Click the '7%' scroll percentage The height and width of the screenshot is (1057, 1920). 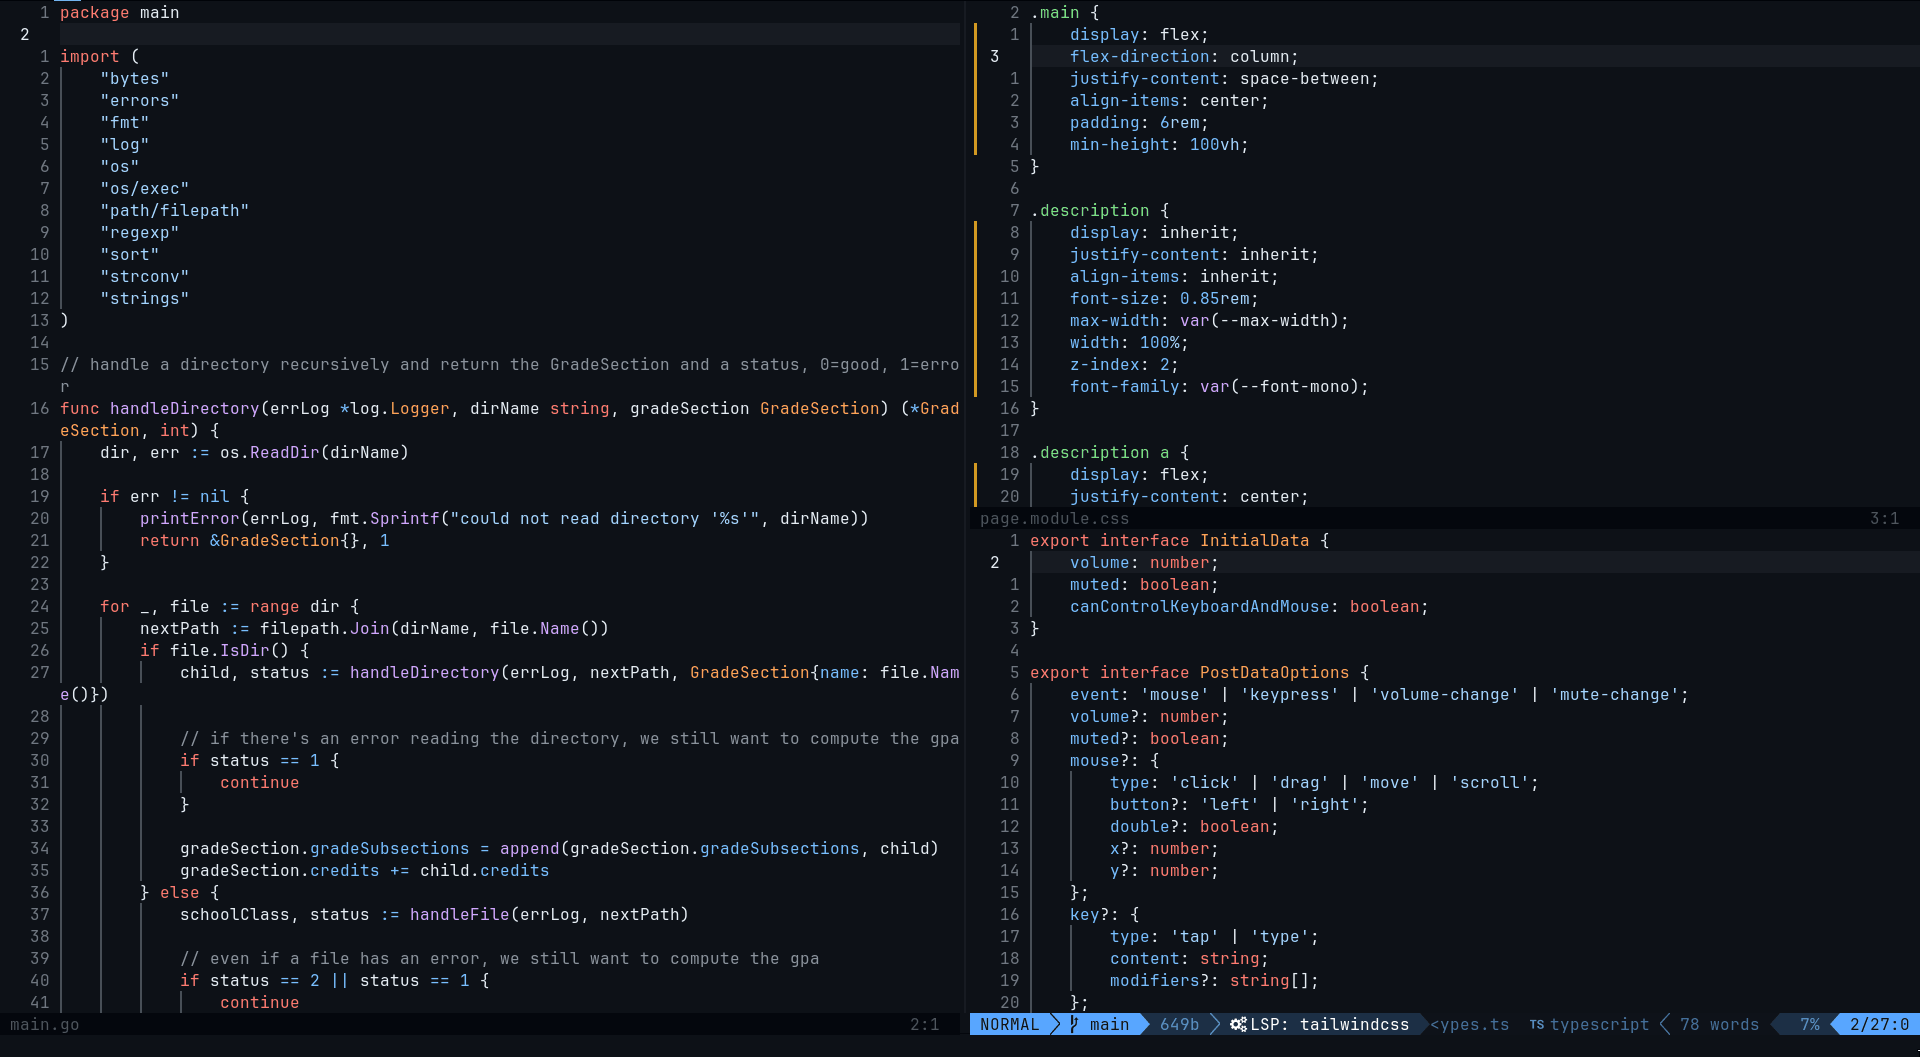pyautogui.click(x=1809, y=1024)
